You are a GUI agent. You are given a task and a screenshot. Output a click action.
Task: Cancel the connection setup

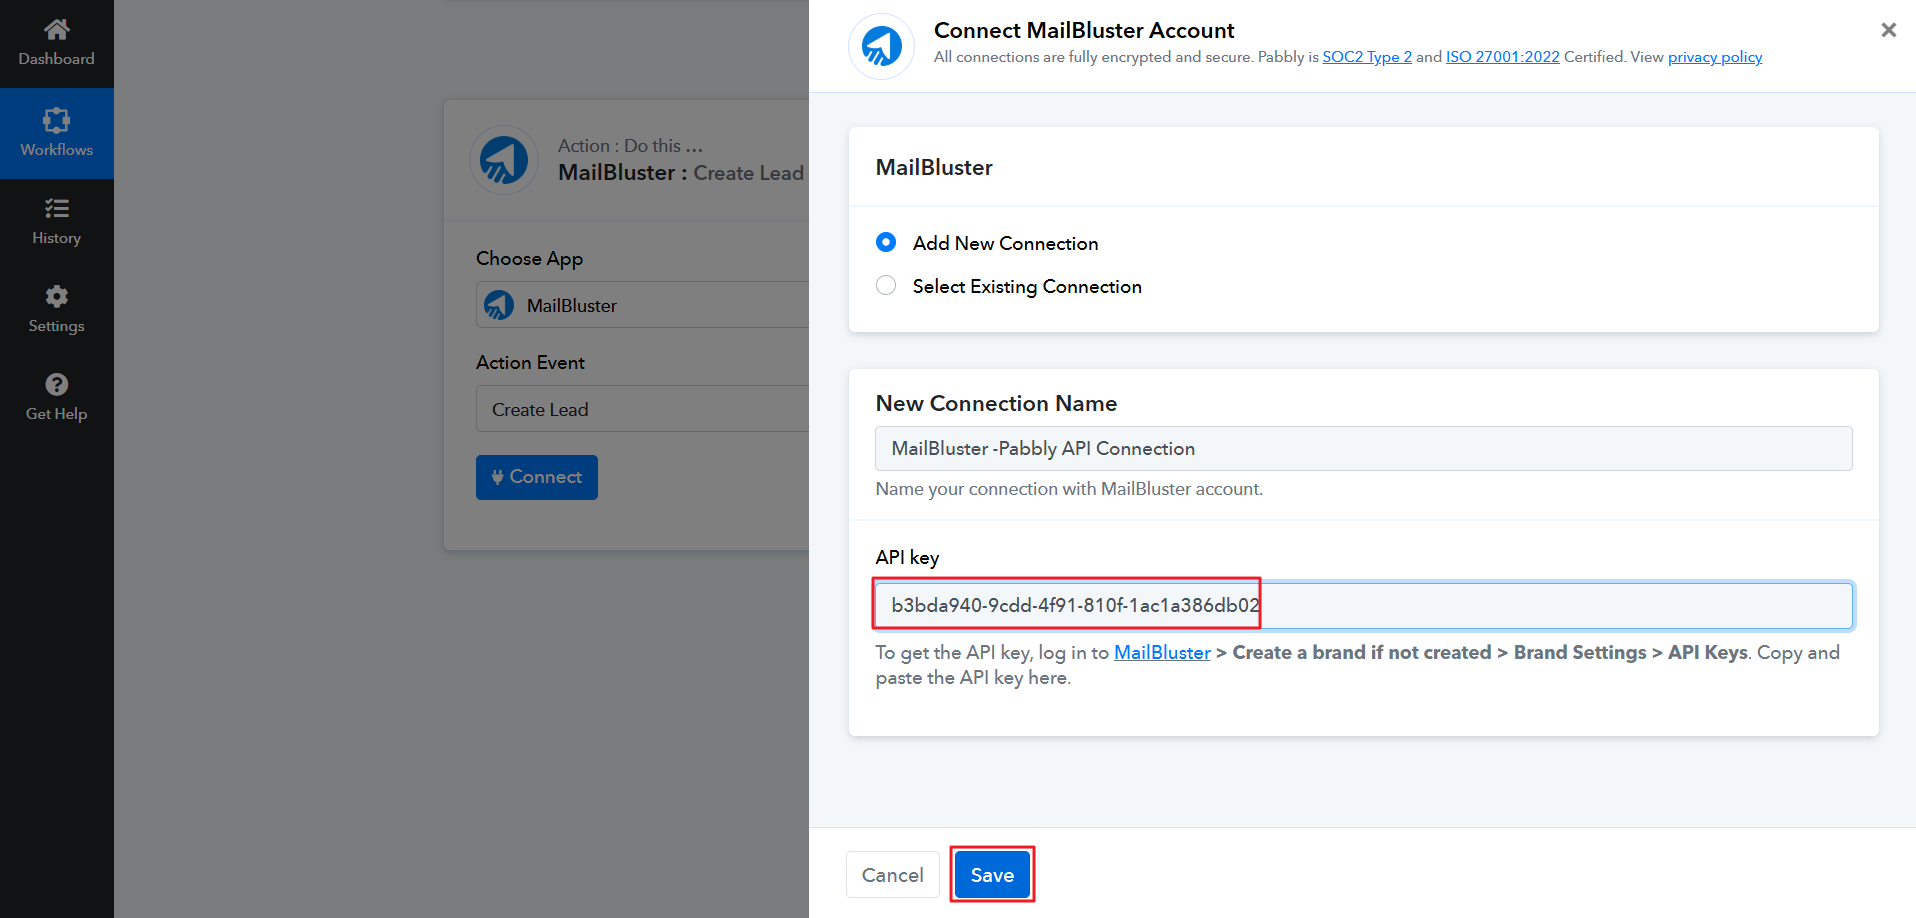892,875
